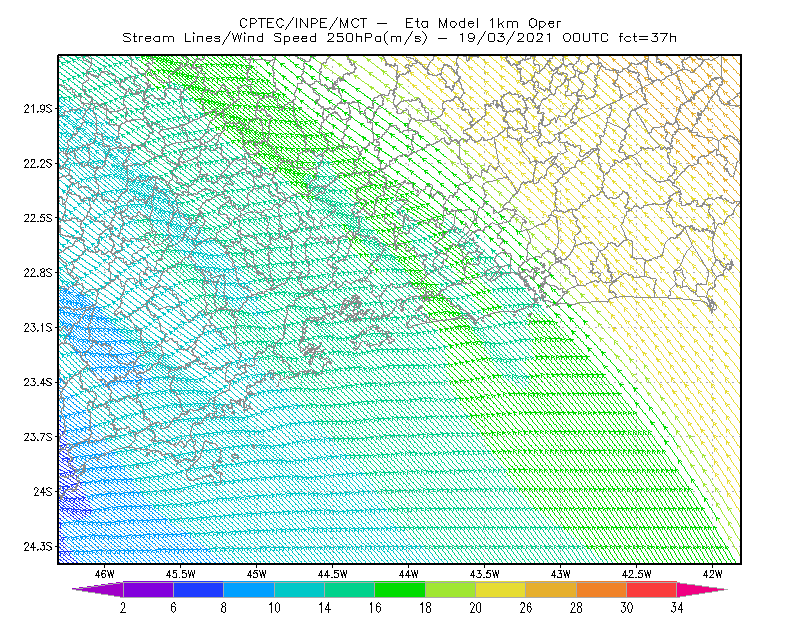Image resolution: width=800 pixels, height=618 pixels.
Task: Select the lime 18-20 legend segment
Action: click(451, 589)
